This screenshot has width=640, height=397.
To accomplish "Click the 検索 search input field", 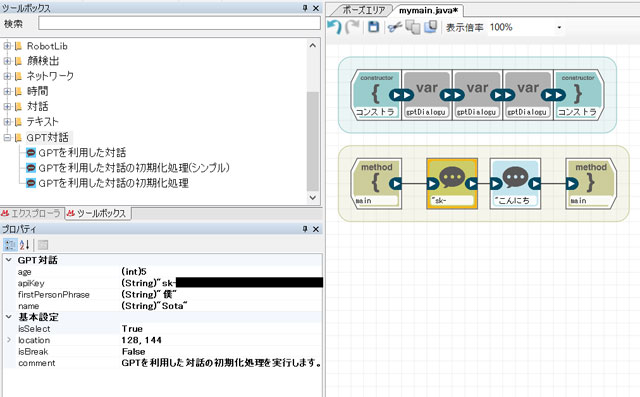I will pos(179,23).
